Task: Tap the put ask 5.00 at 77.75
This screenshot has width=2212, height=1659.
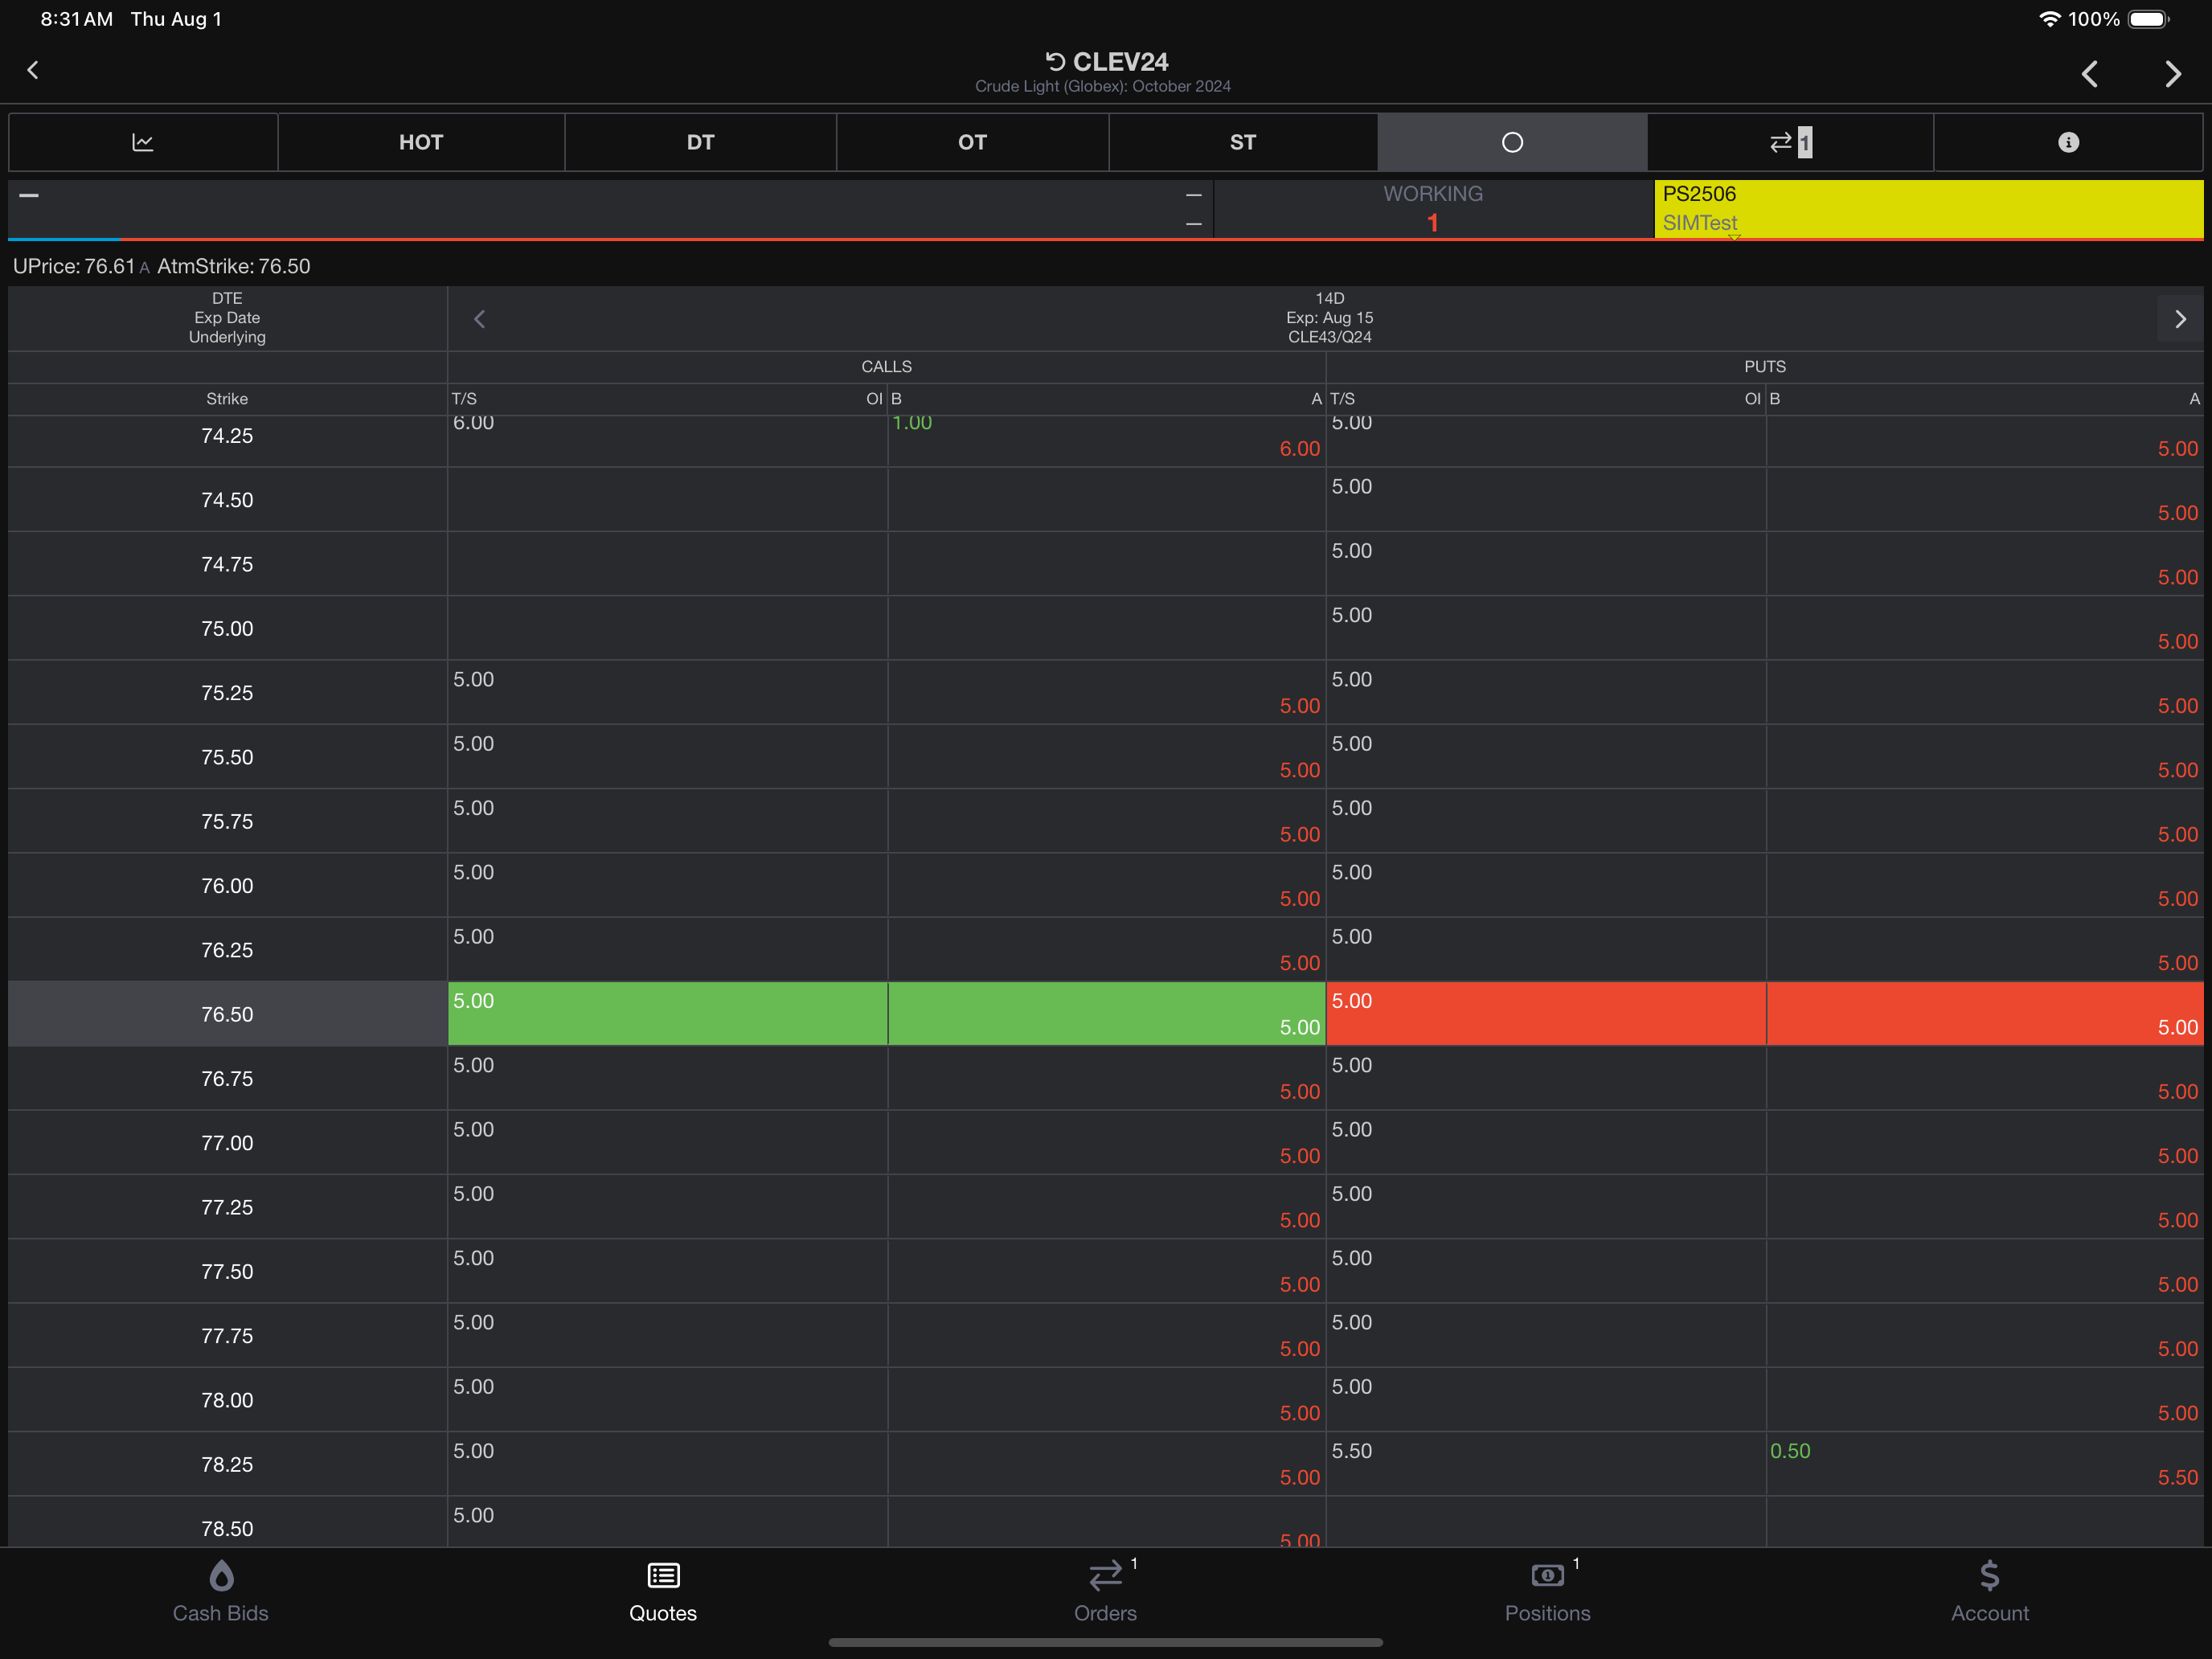Action: [x=2177, y=1349]
